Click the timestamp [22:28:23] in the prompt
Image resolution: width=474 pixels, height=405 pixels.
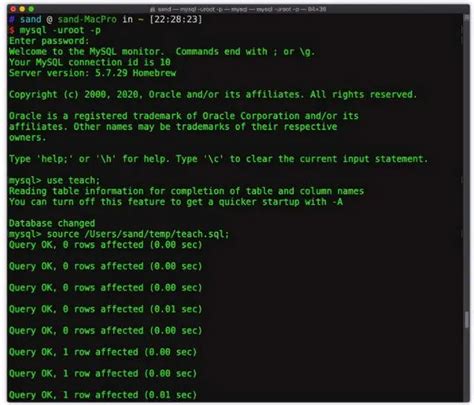click(x=176, y=19)
